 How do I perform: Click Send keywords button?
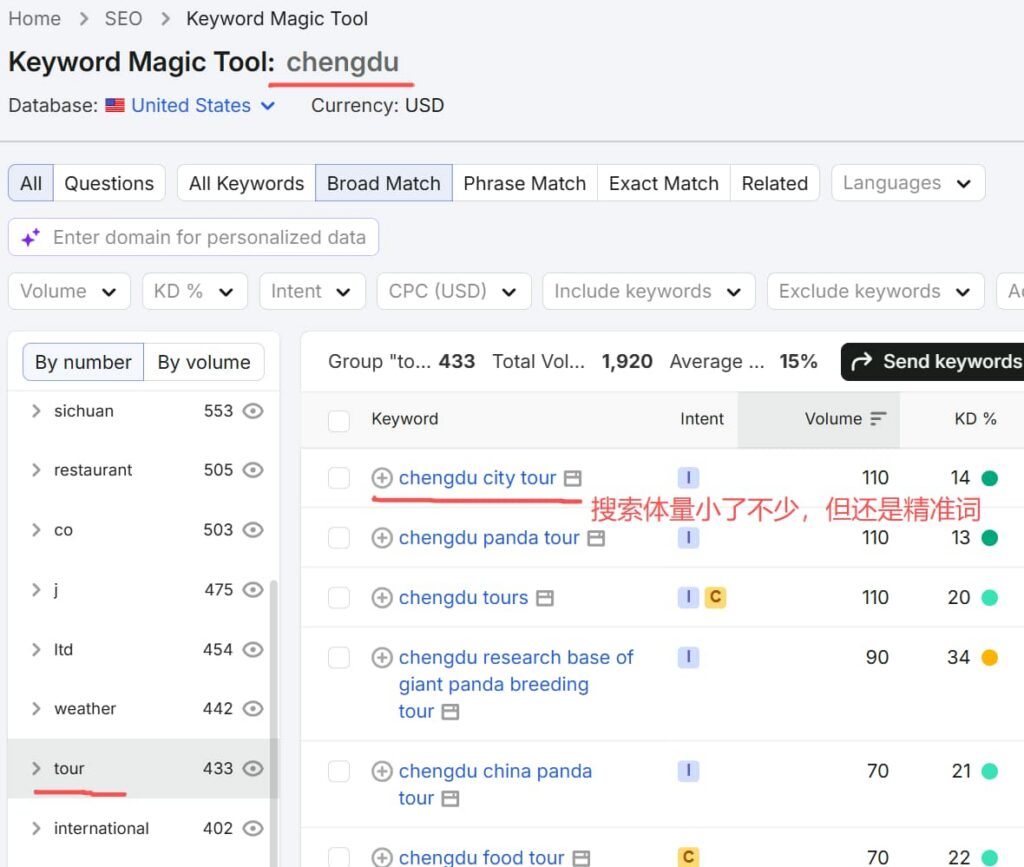click(x=933, y=362)
